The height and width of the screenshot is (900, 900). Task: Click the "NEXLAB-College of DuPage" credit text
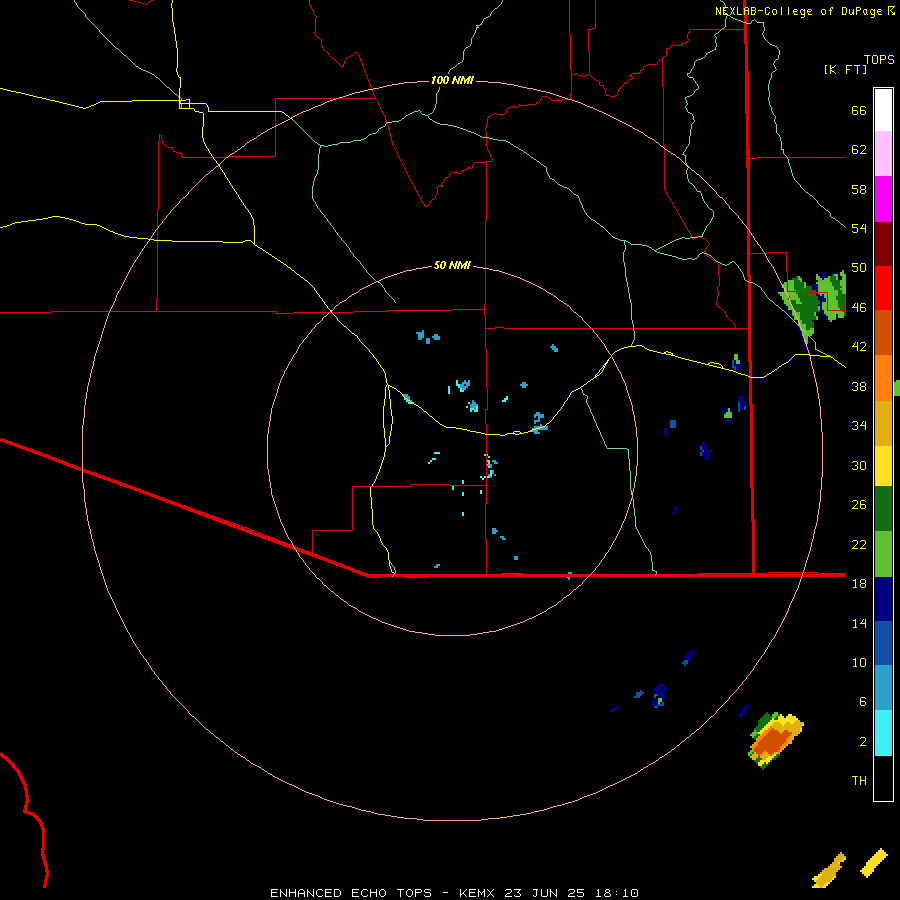[x=799, y=11]
